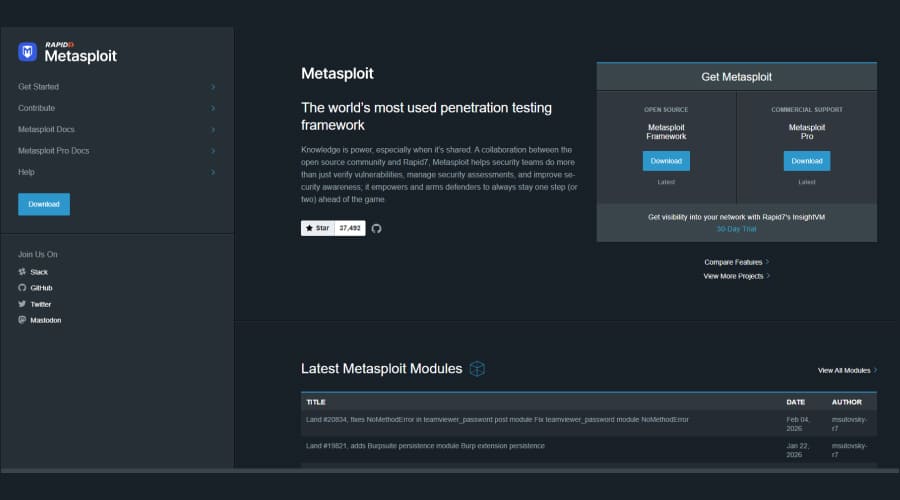Image resolution: width=900 pixels, height=500 pixels.
Task: Expand the Metasploit Pro Docs chevron
Action: coord(213,150)
